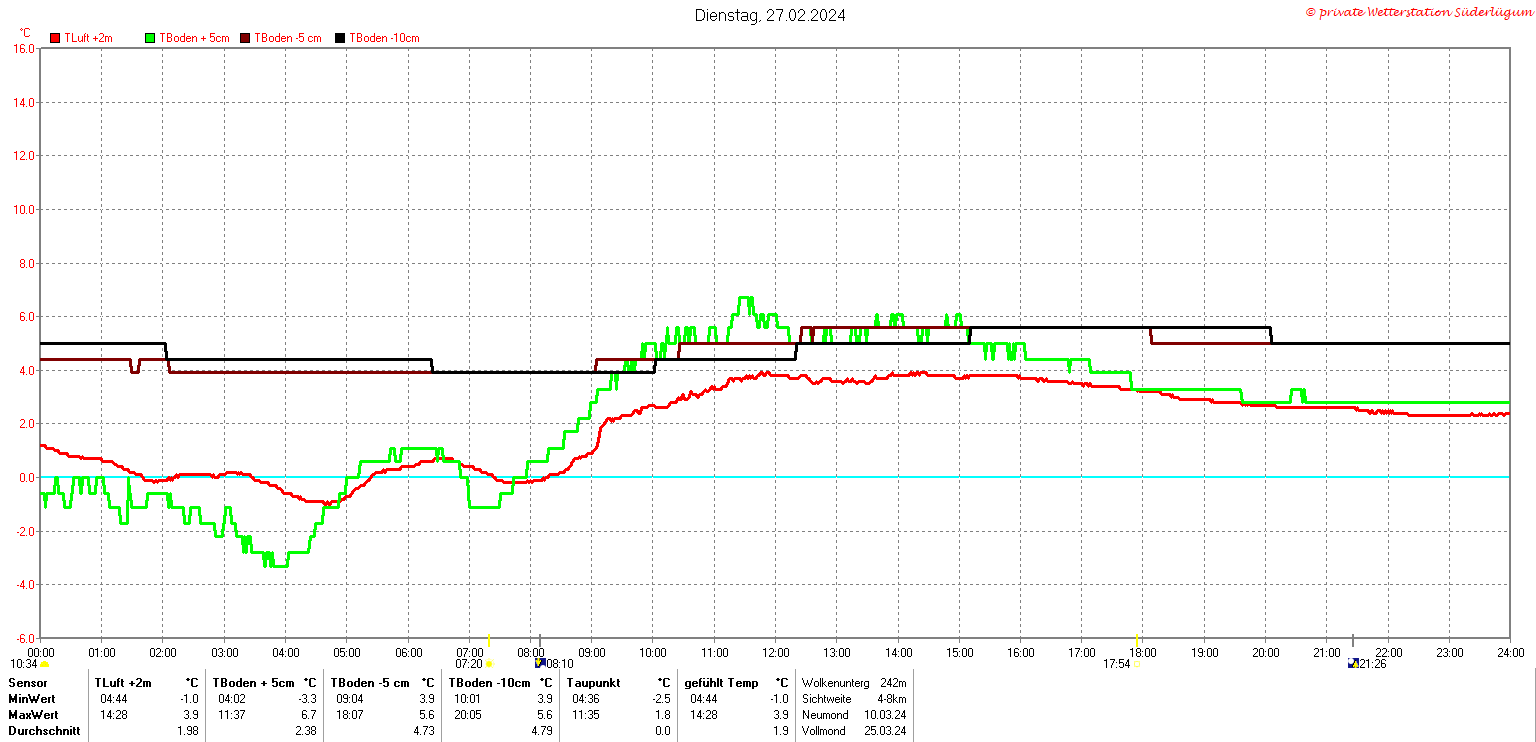Click the moonset icon beside 08:10
Screen dimensions: 1536x742
[540, 663]
